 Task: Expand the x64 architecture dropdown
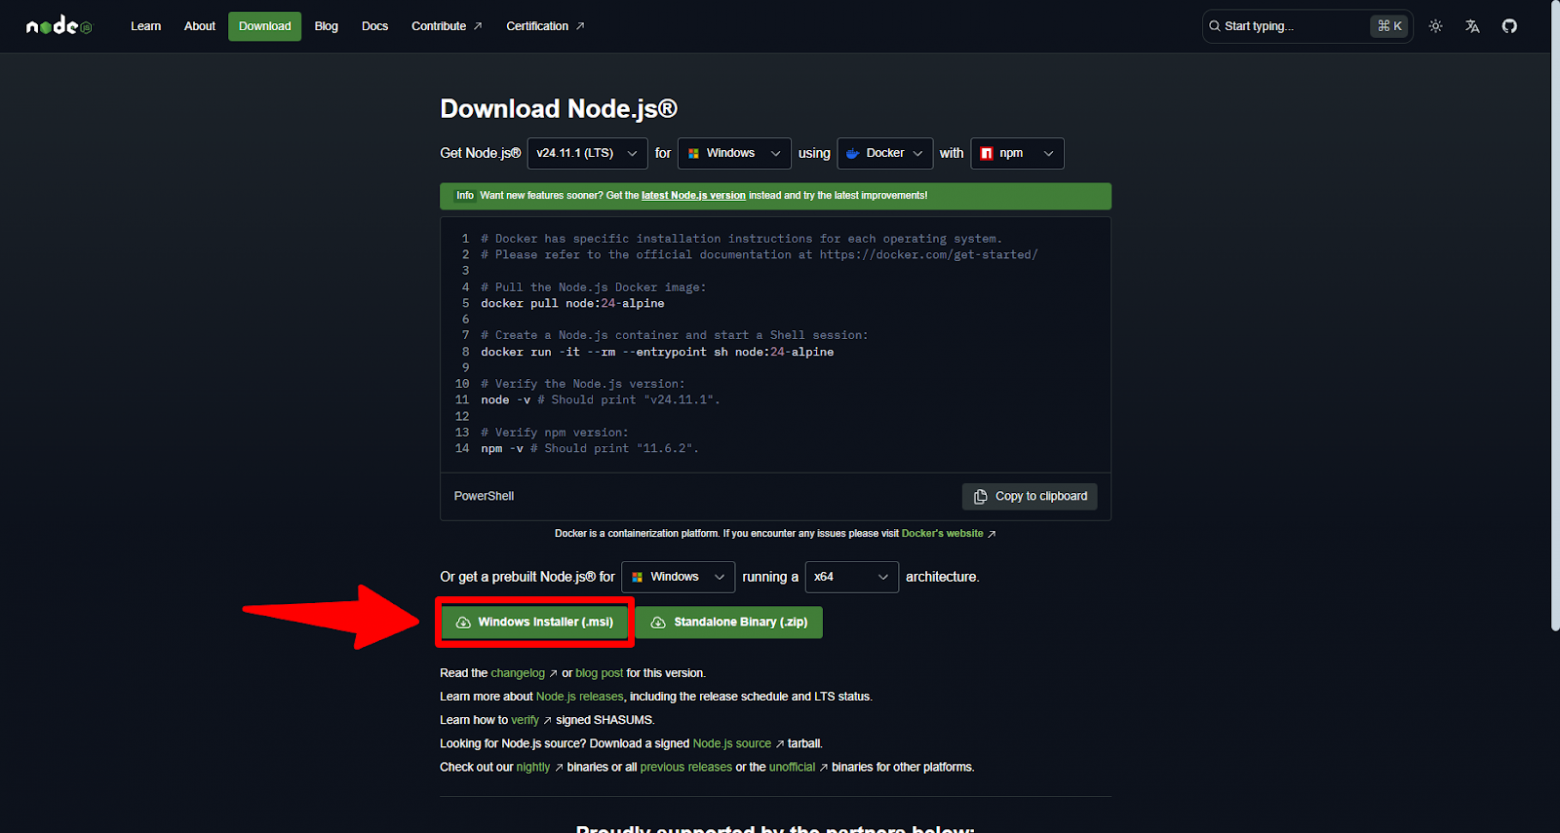851,577
